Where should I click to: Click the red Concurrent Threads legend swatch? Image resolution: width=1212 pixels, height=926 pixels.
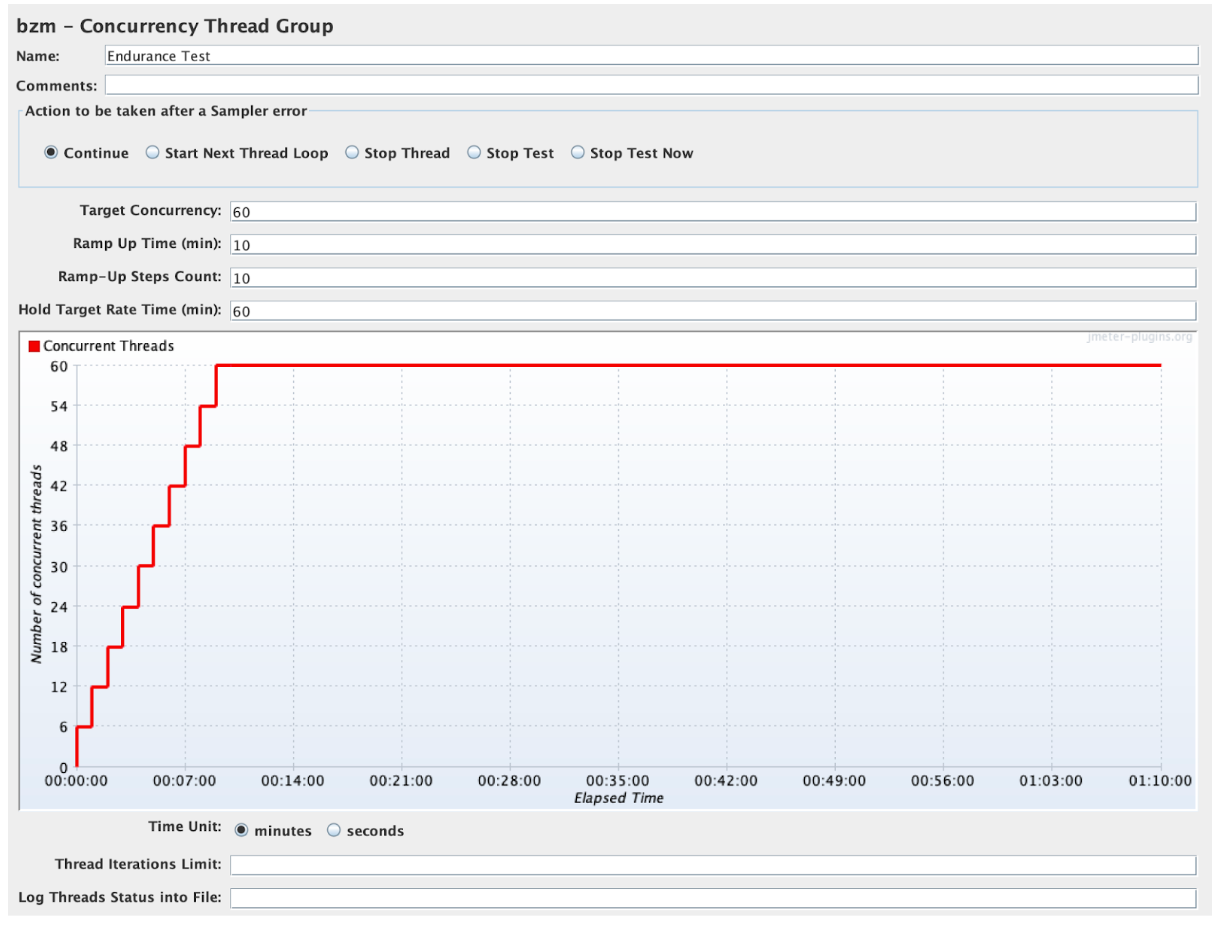pyautogui.click(x=34, y=346)
